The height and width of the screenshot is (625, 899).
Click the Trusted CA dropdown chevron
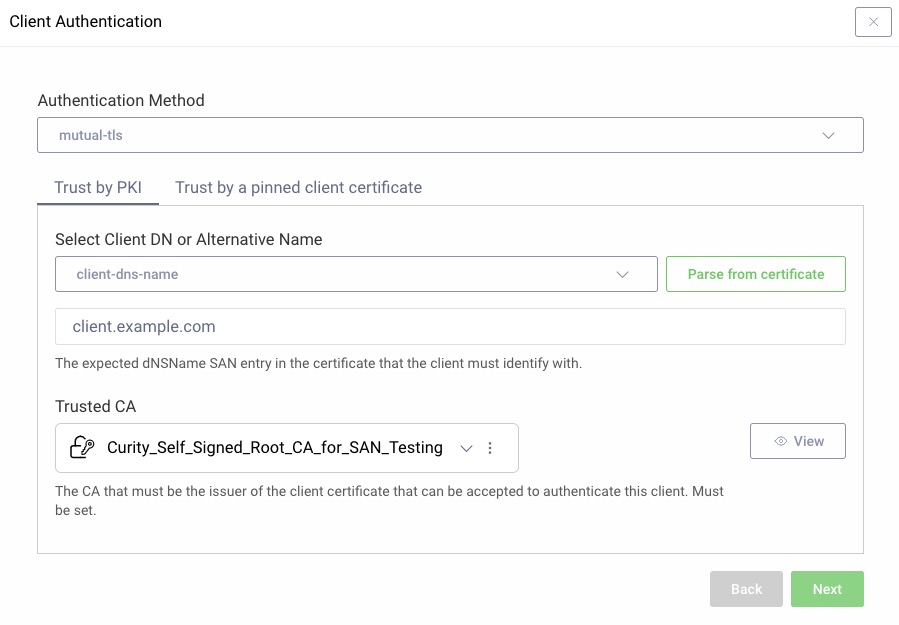coord(466,448)
